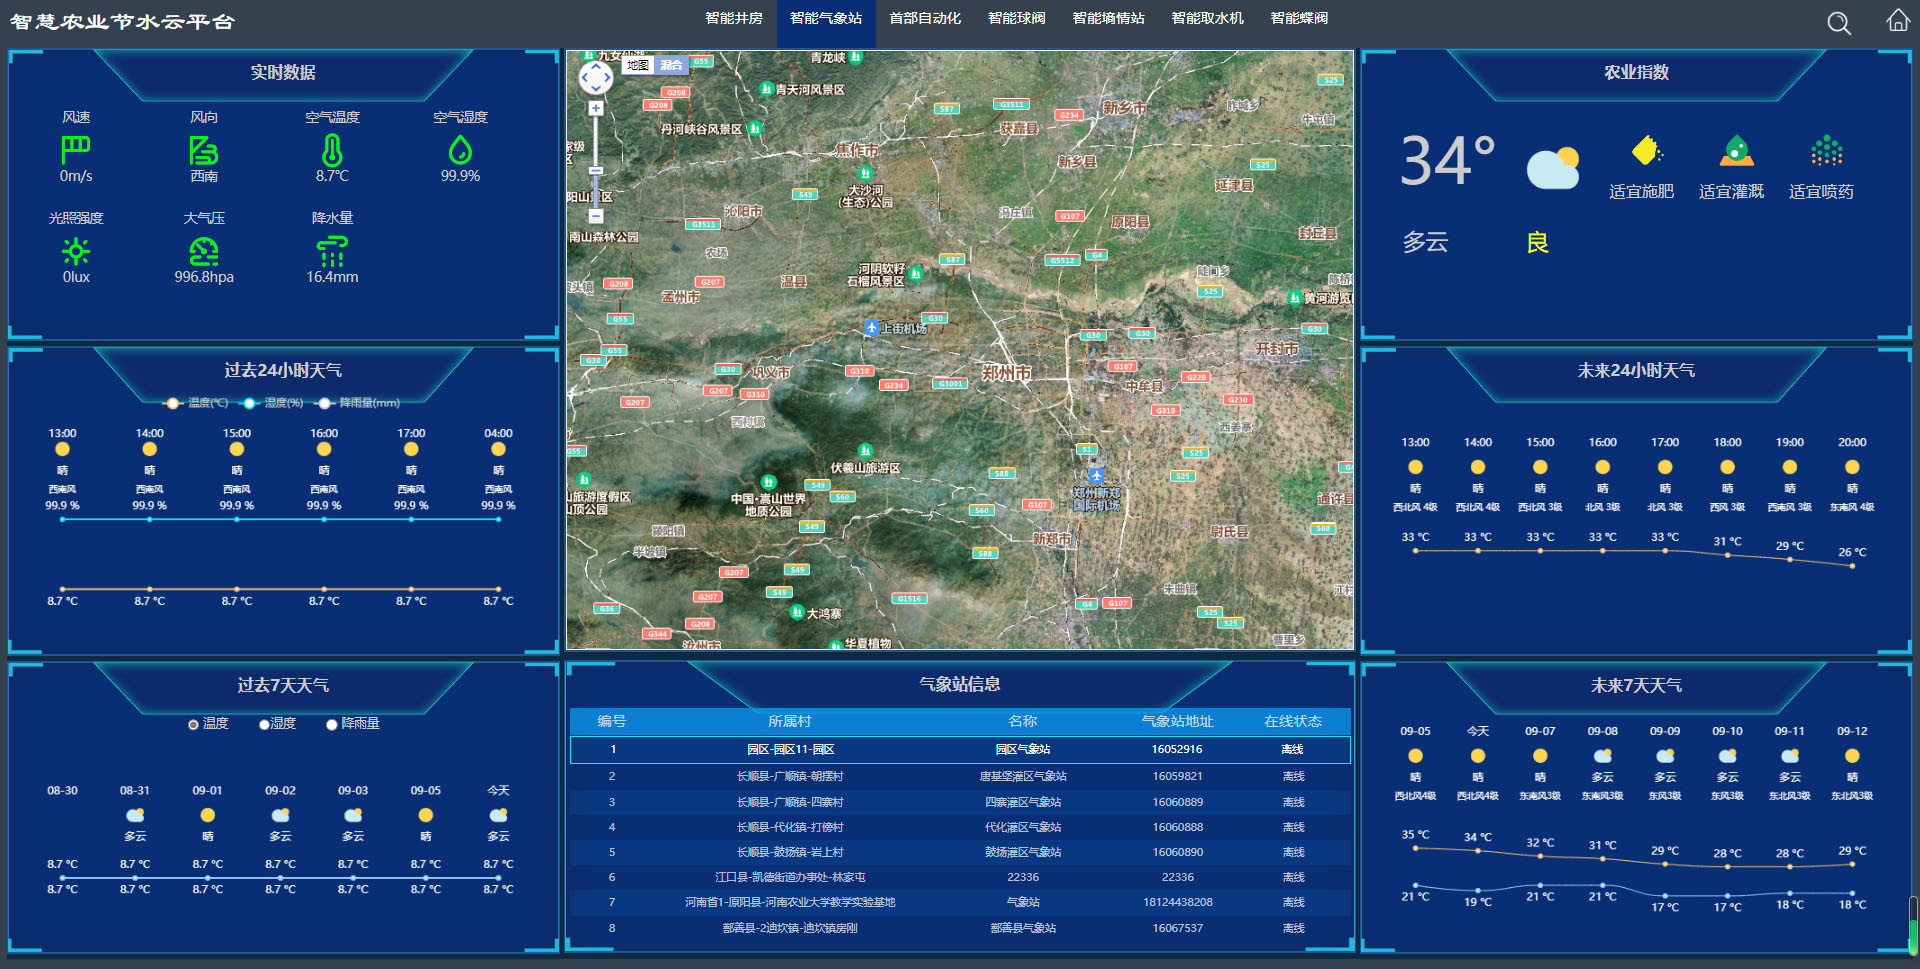Click the green wind speed (风速) icon
The height and width of the screenshot is (969, 1920).
(76, 150)
